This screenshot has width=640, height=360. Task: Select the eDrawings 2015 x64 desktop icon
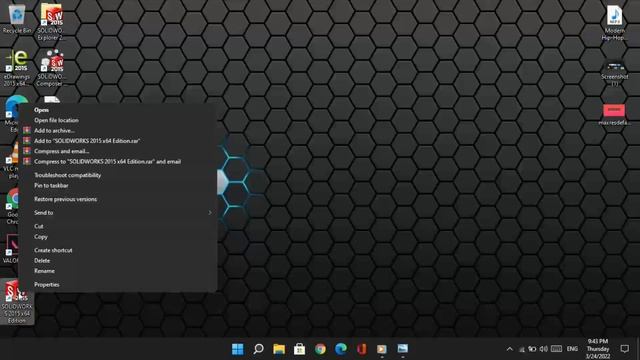(16, 67)
